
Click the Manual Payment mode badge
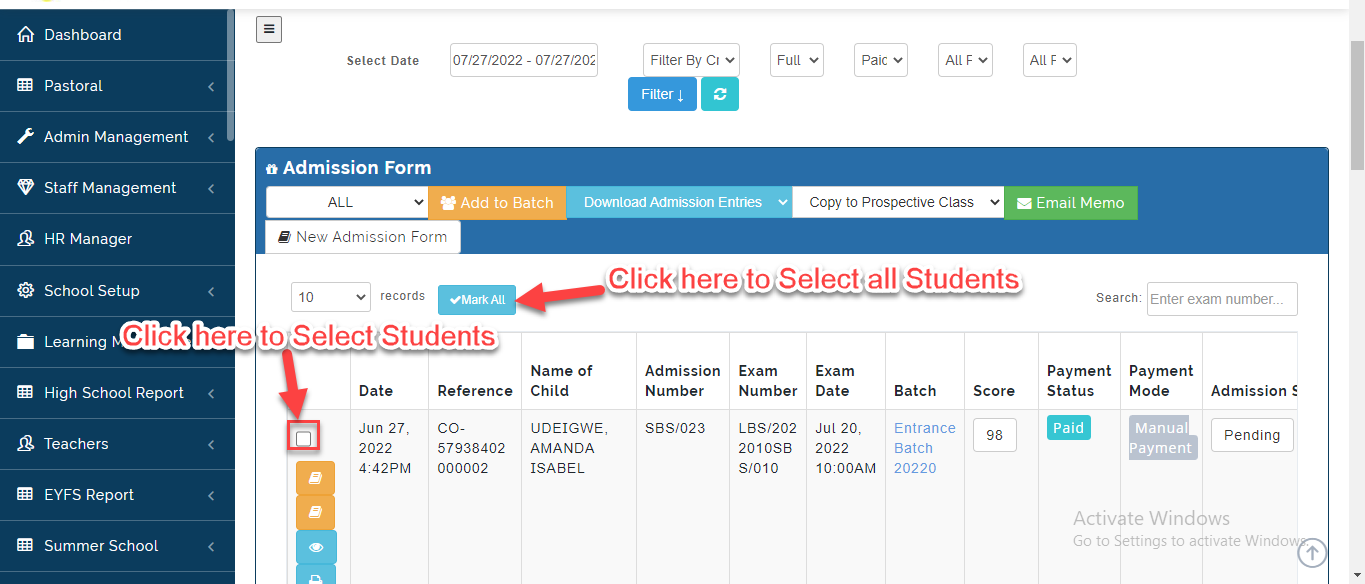coord(1161,438)
